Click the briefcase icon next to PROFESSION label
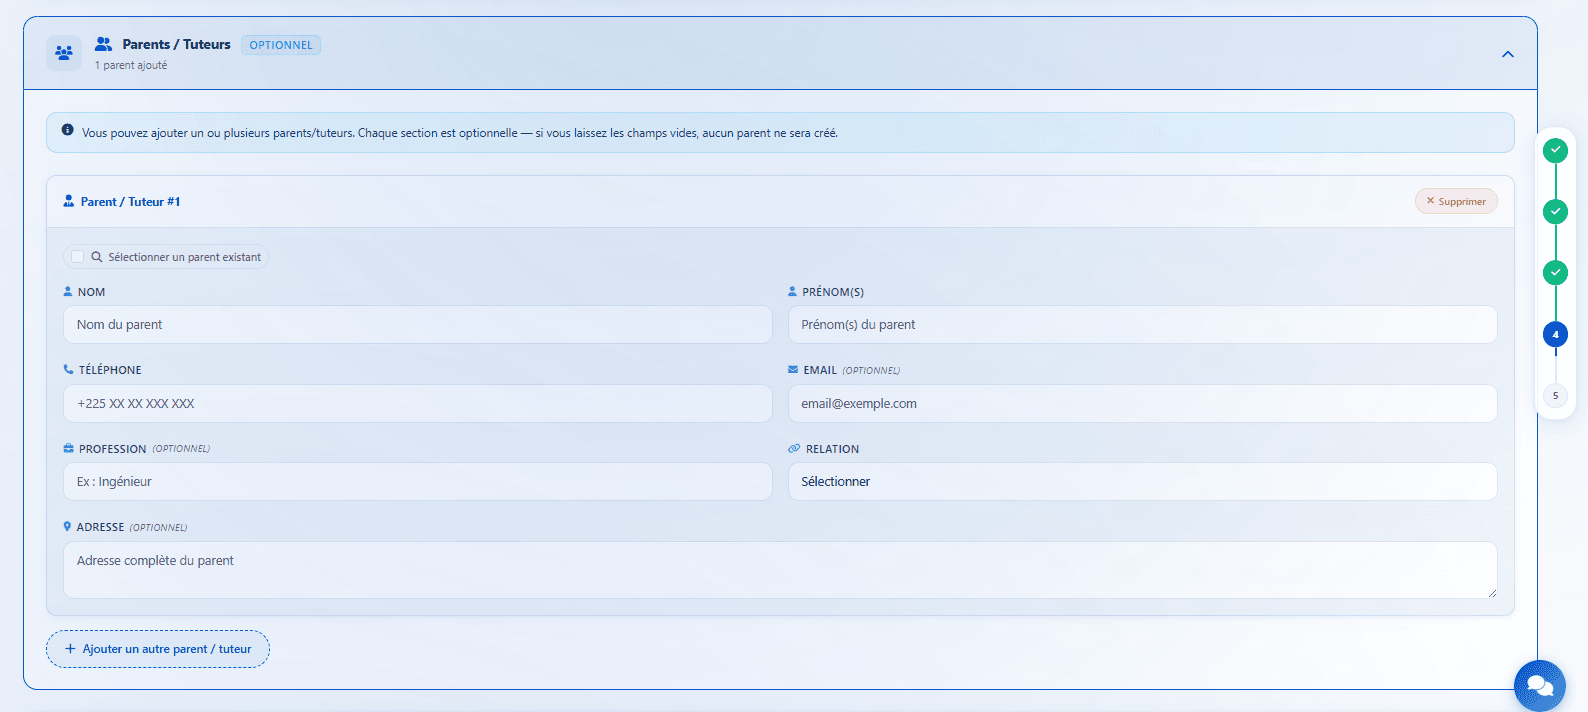This screenshot has height=712, width=1588. point(68,448)
